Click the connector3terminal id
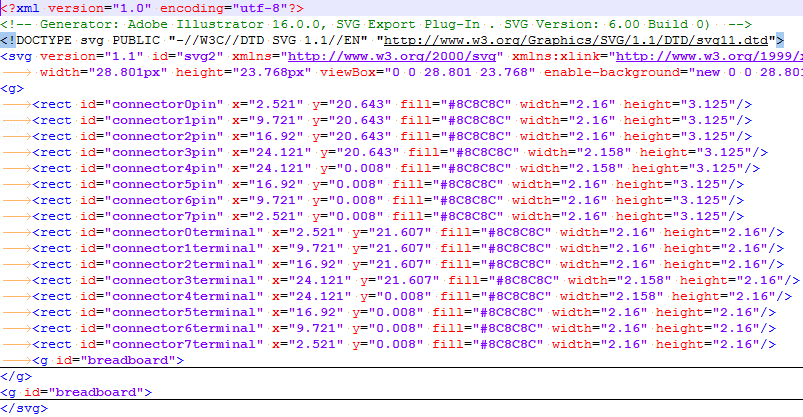 pos(172,281)
